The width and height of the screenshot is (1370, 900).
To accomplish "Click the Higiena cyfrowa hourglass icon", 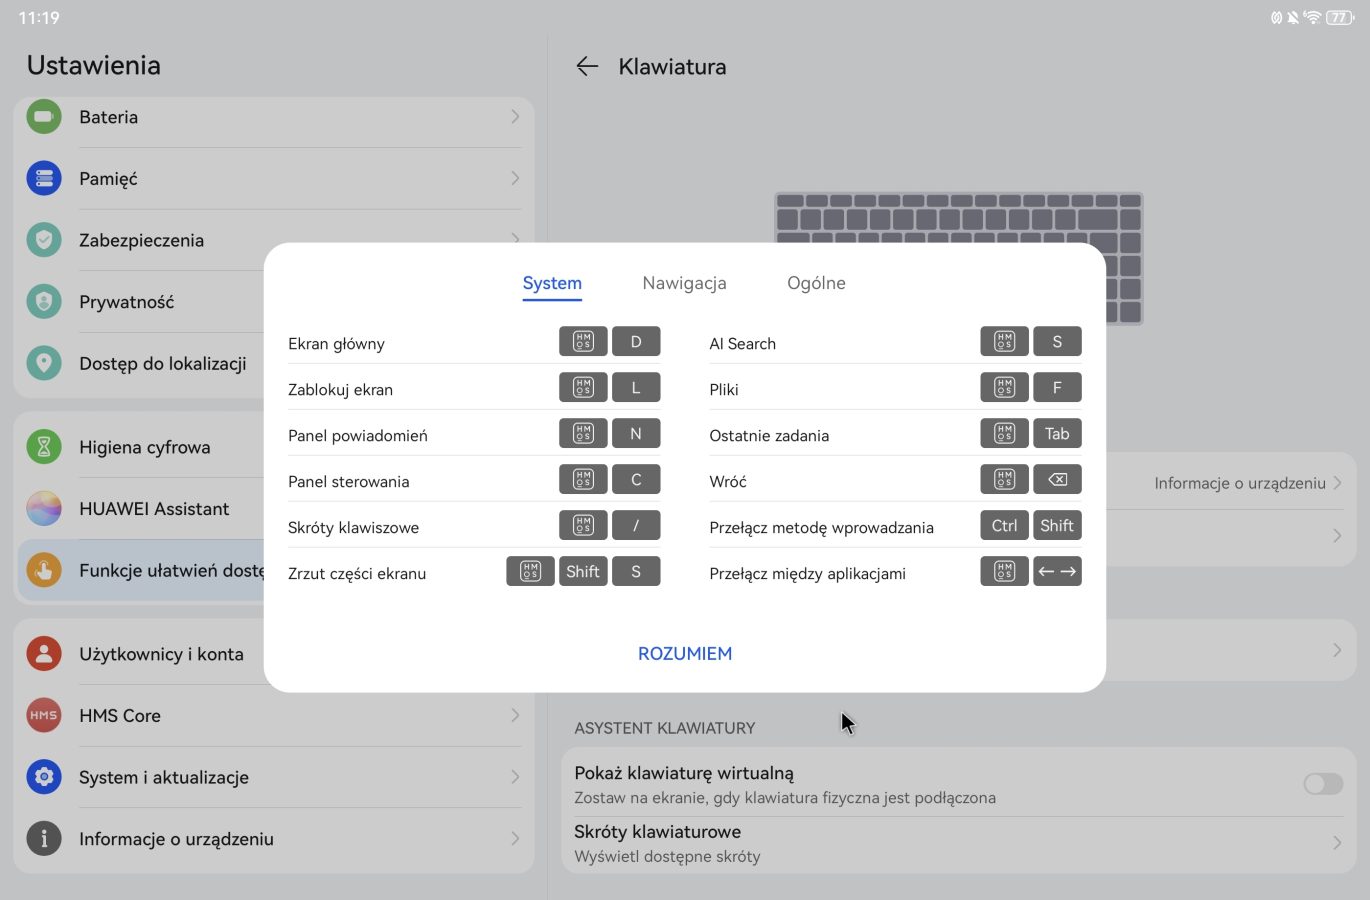I will coord(44,447).
